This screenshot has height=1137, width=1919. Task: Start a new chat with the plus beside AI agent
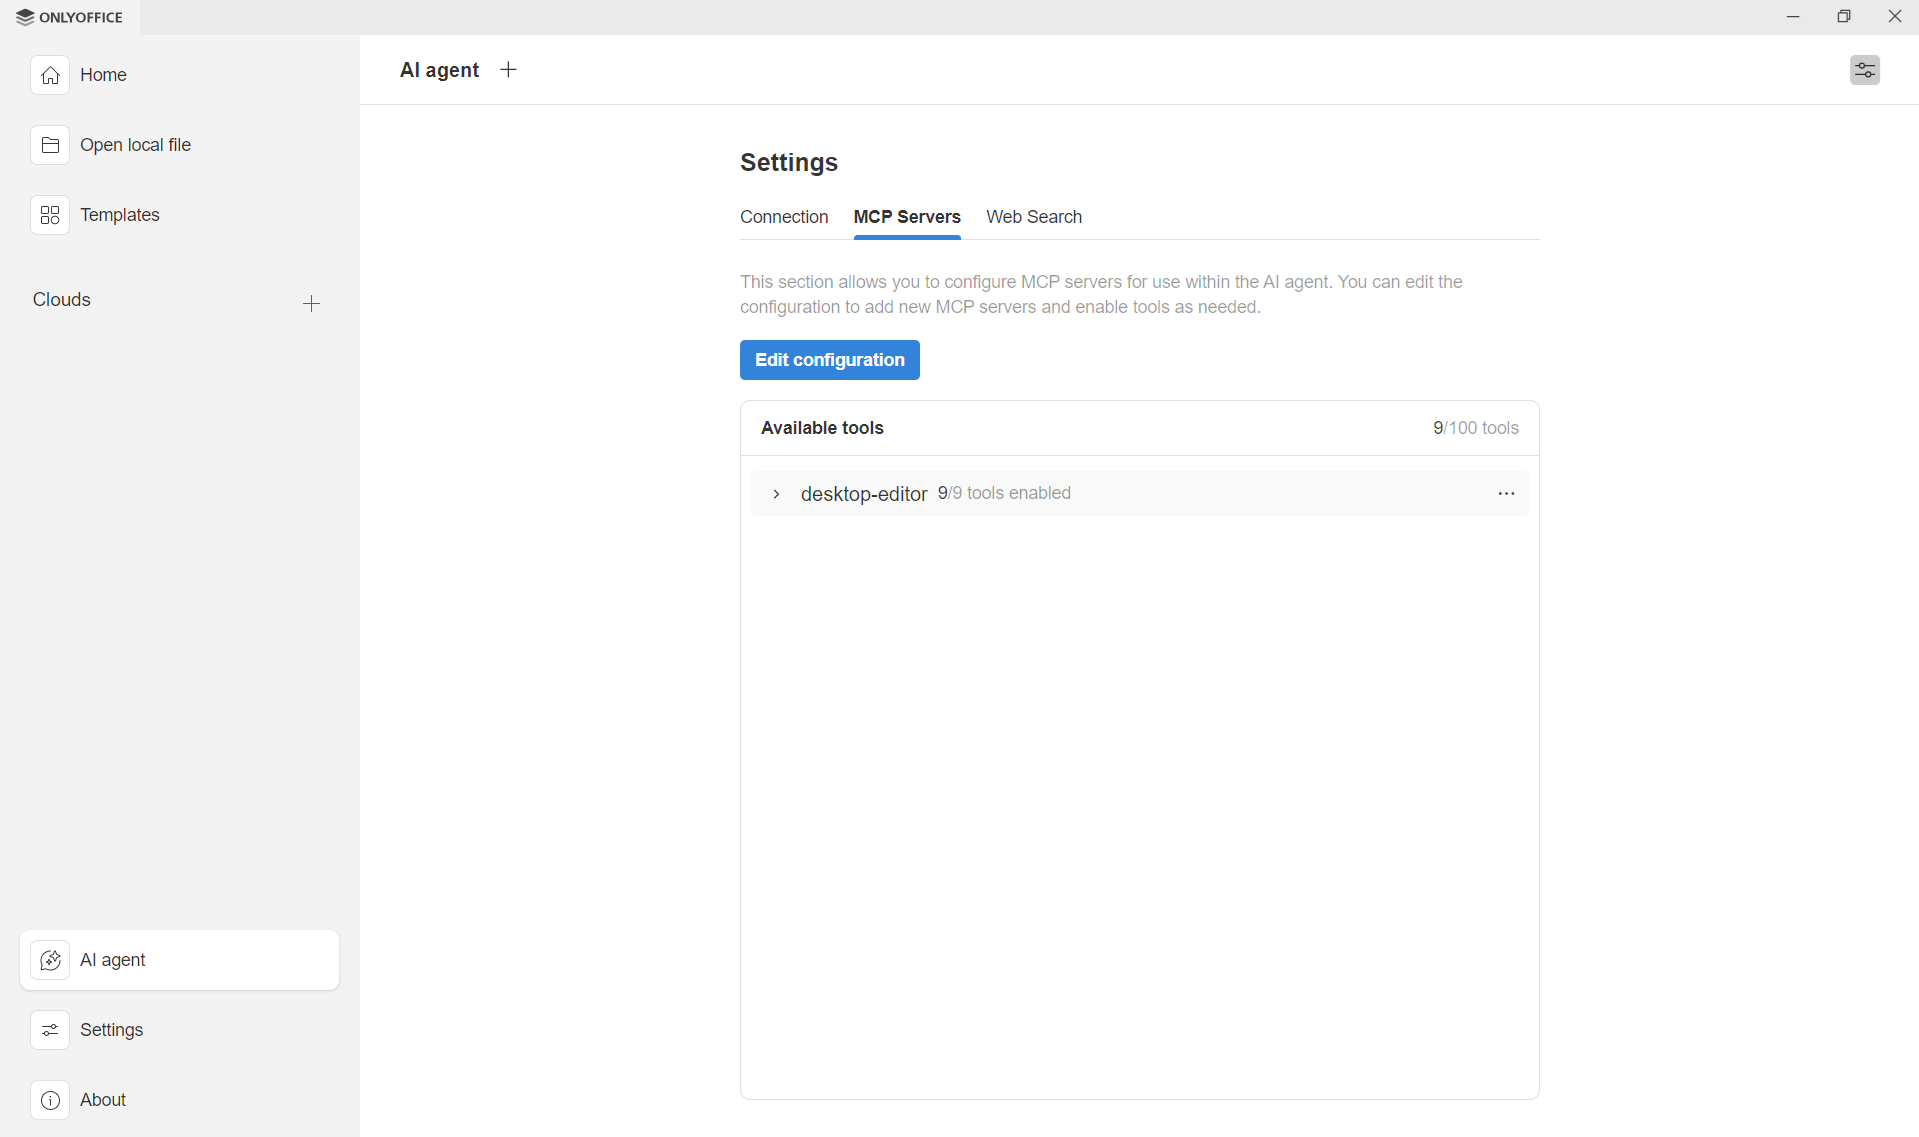[x=508, y=70]
